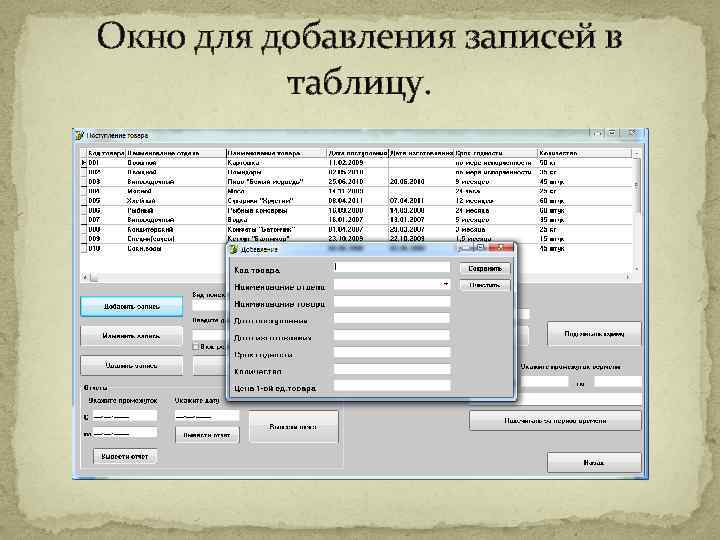Click the Дата поступления column header
The height and width of the screenshot is (540, 720).
tap(358, 153)
